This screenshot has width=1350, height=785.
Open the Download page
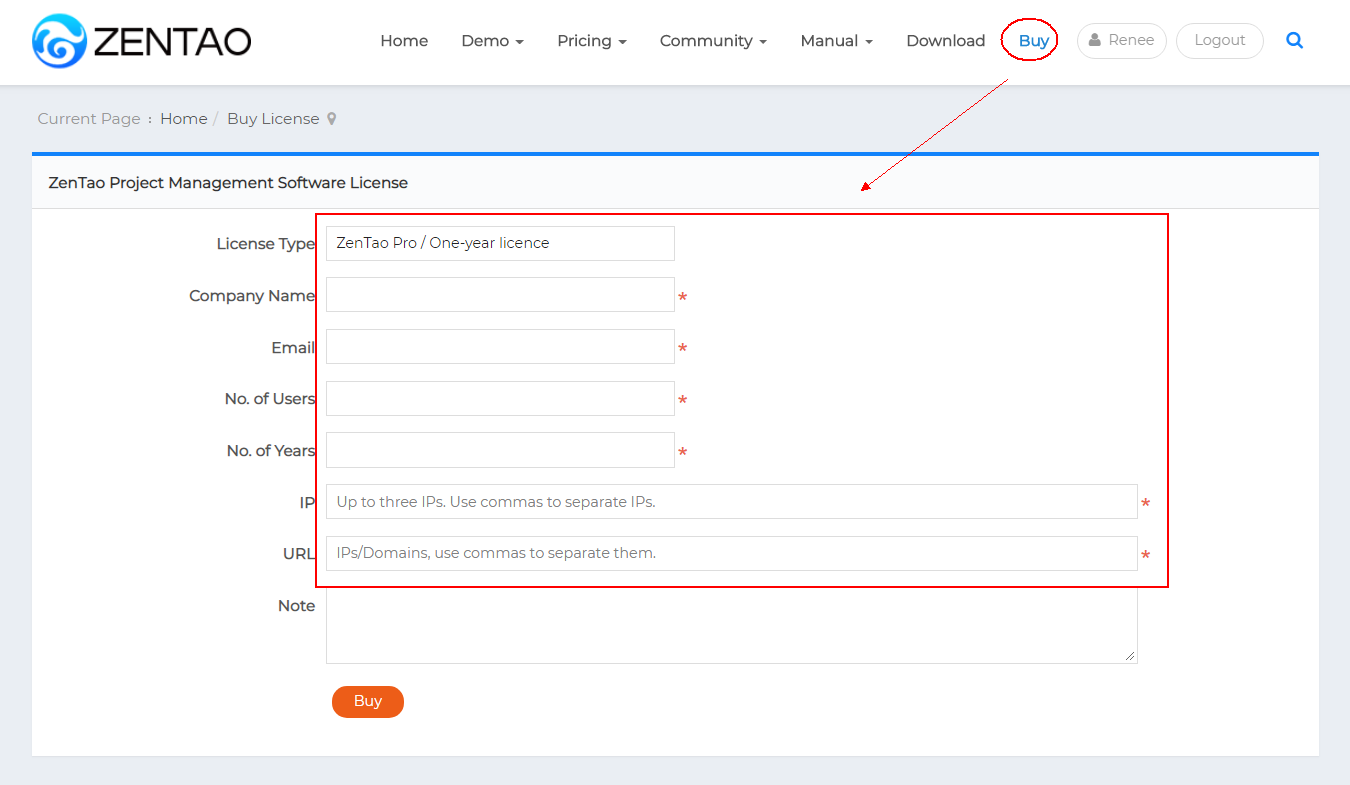click(945, 41)
